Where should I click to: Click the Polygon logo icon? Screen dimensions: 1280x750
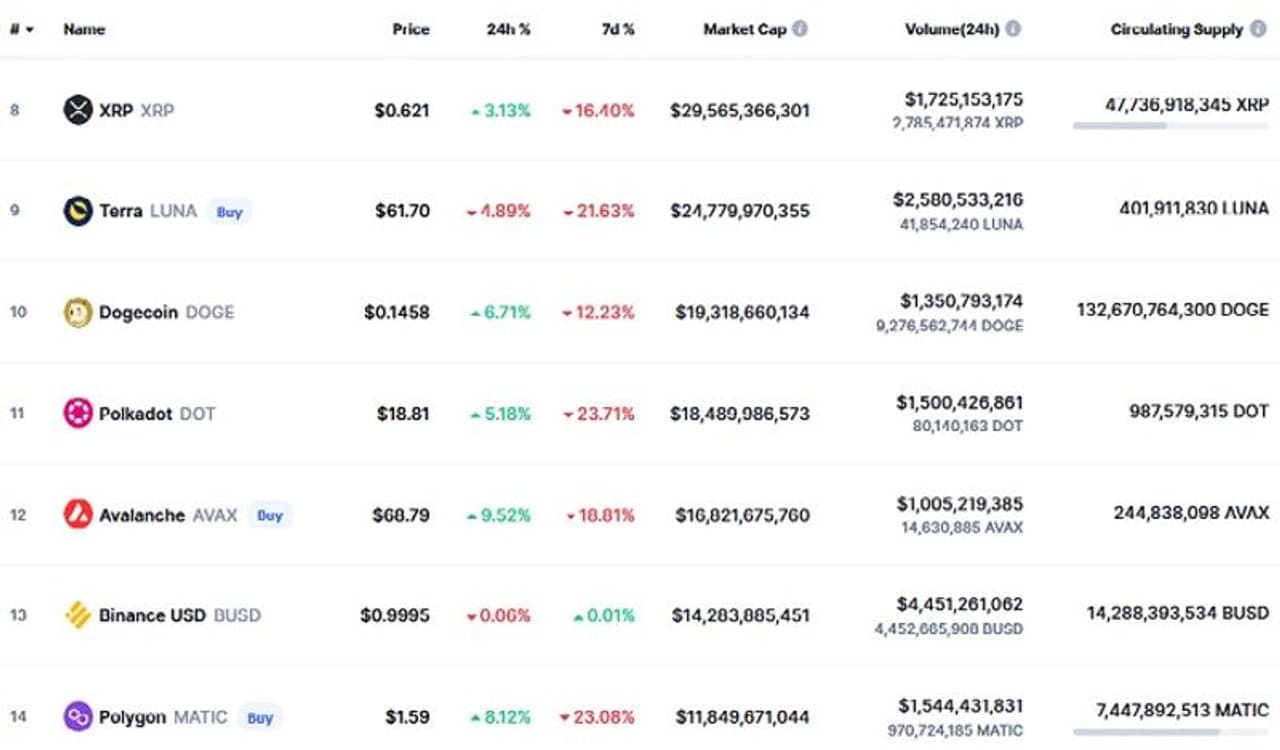[78, 716]
